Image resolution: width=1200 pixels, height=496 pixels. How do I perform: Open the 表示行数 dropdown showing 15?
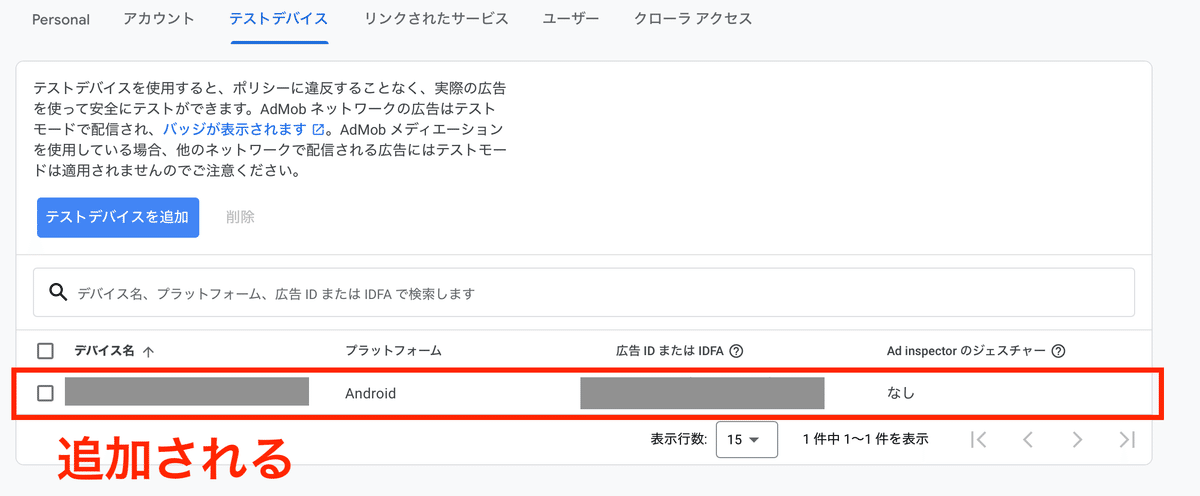tap(746, 439)
